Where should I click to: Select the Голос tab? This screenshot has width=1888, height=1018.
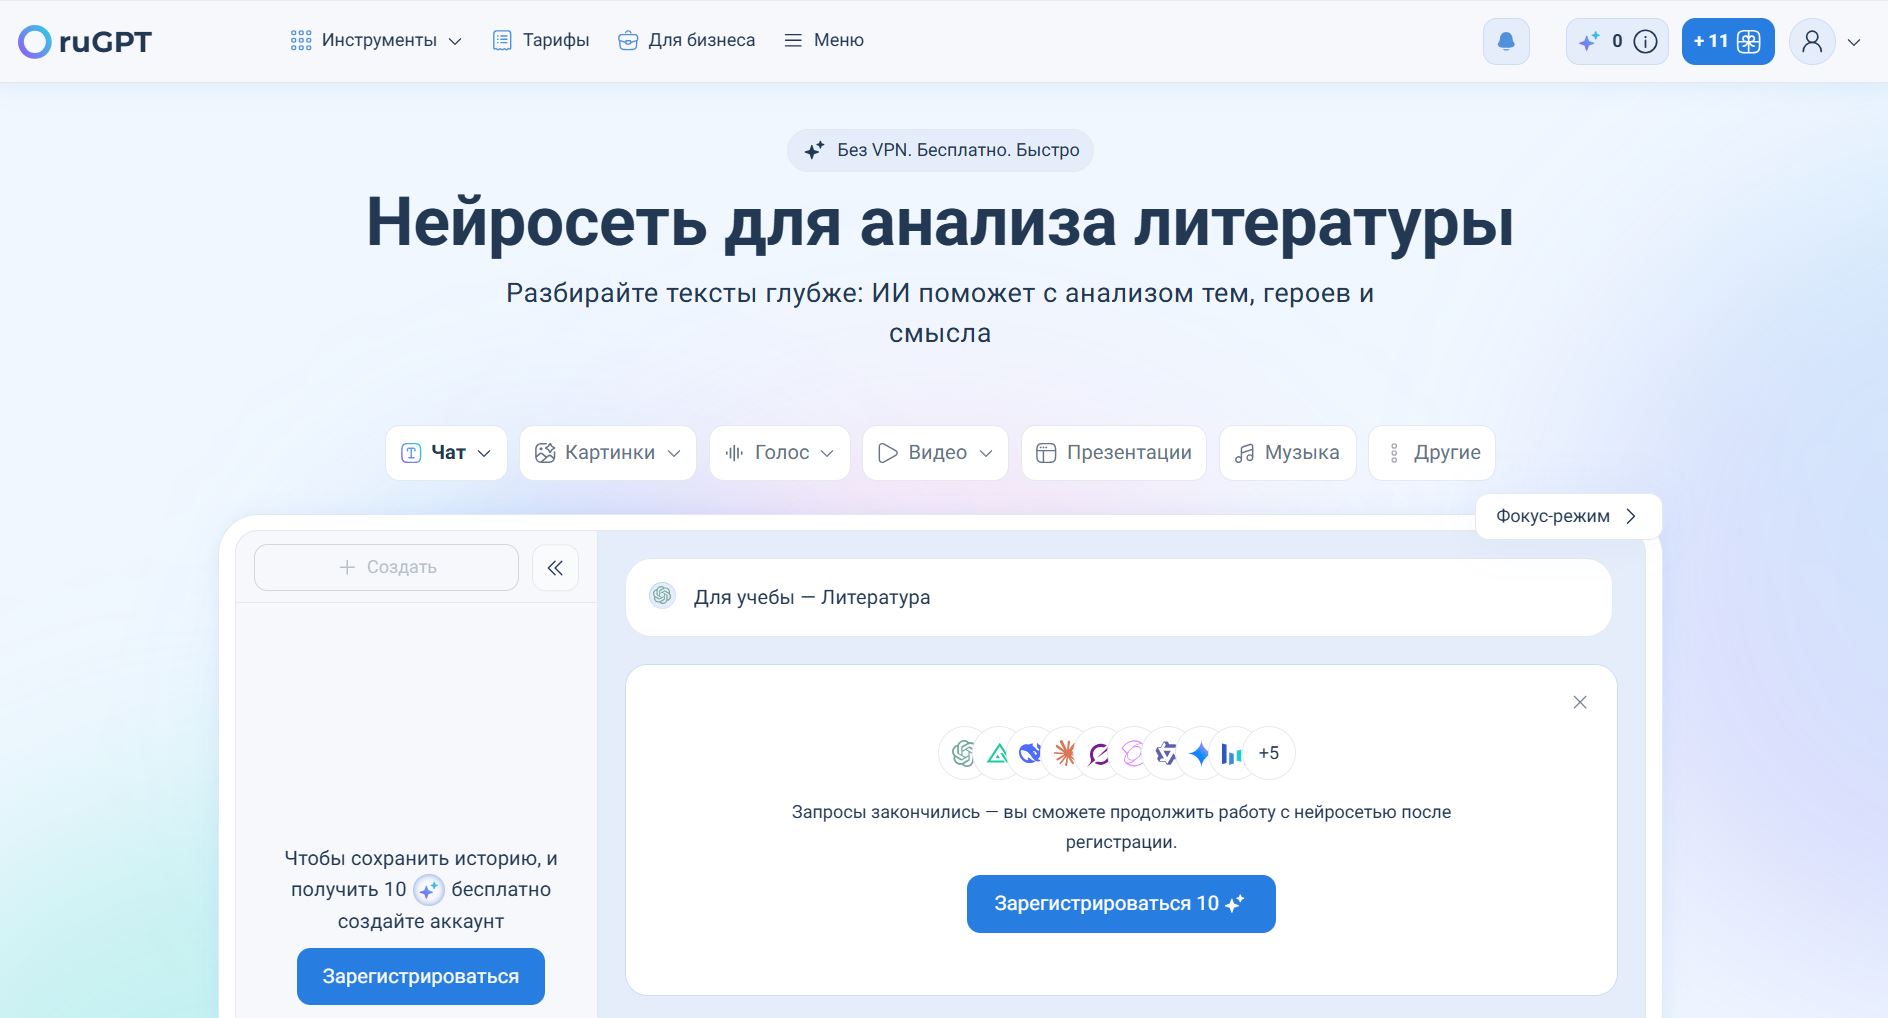(780, 453)
